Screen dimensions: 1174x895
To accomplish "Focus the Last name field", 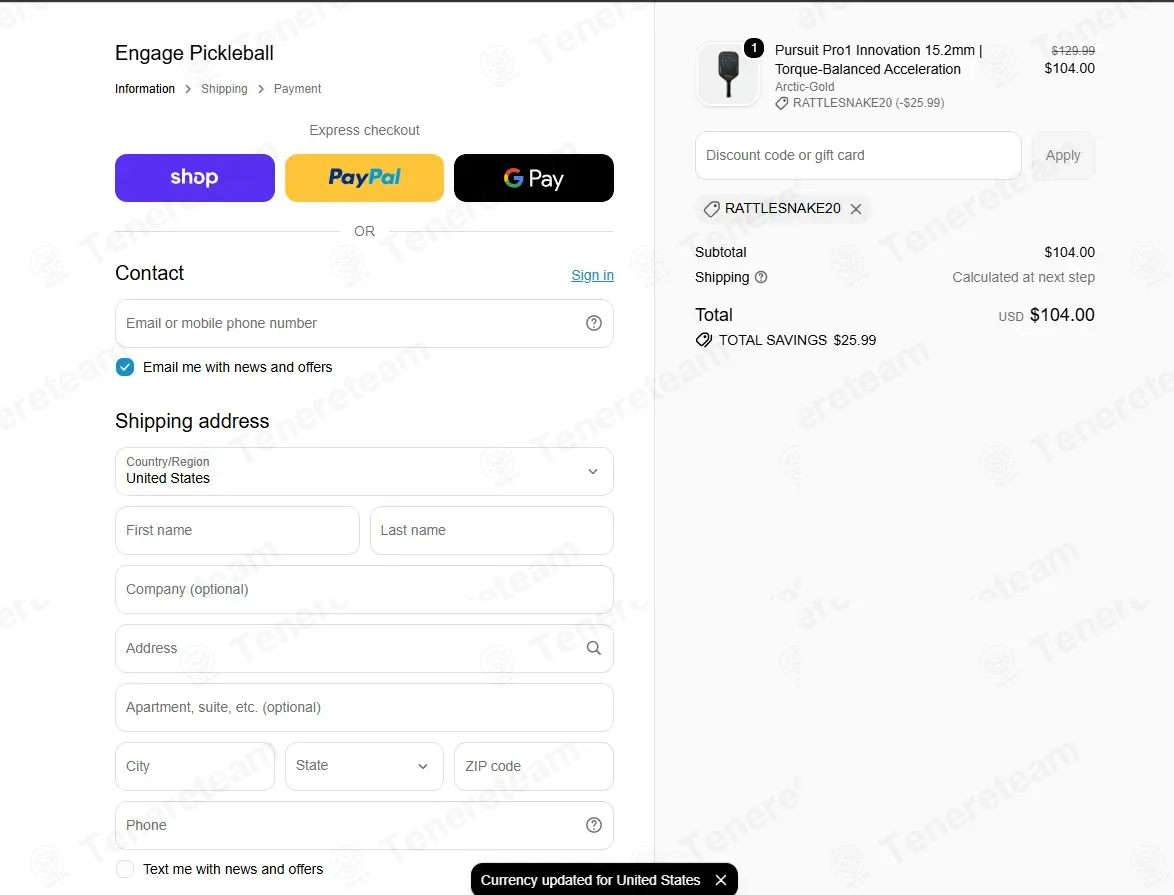I will [x=492, y=530].
